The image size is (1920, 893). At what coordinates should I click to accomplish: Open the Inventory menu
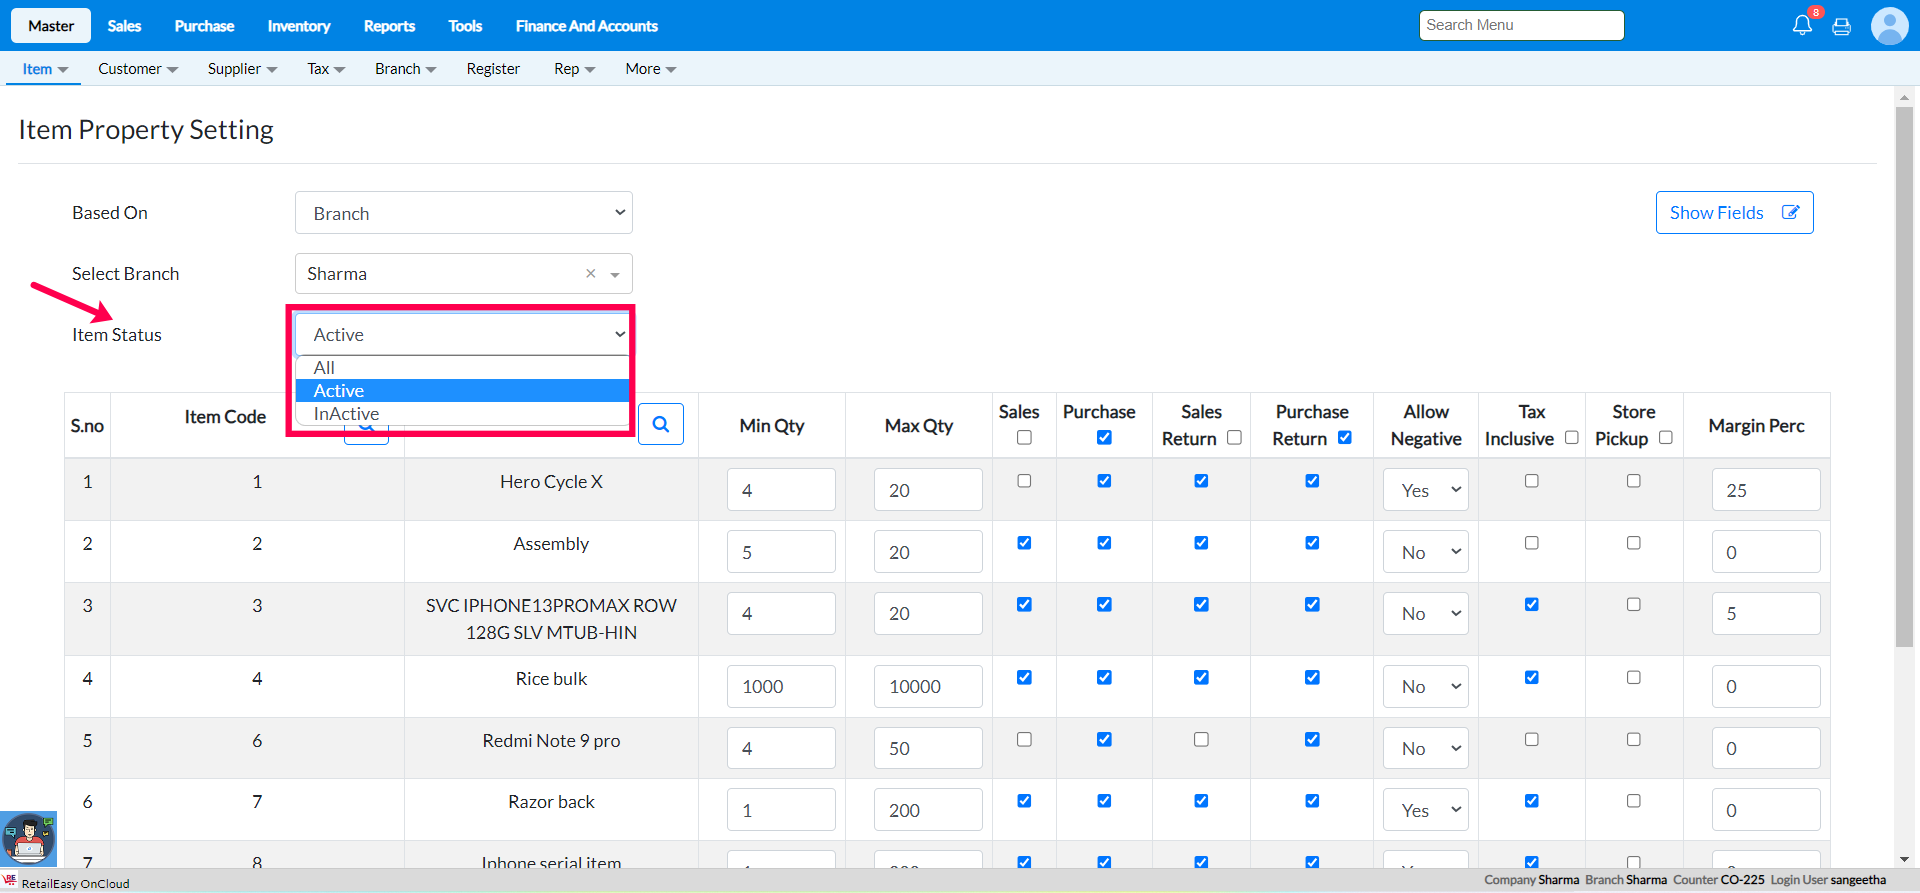click(x=298, y=26)
